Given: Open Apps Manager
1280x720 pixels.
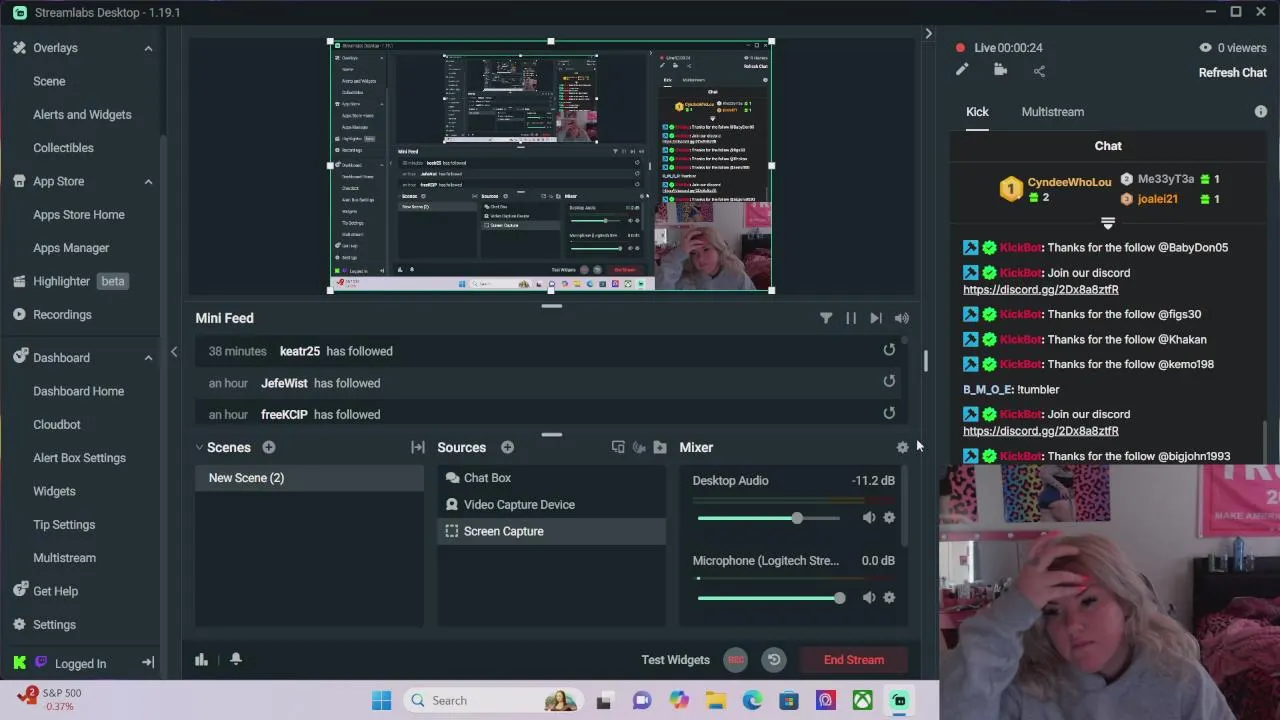Looking at the screenshot, I should 71,248.
